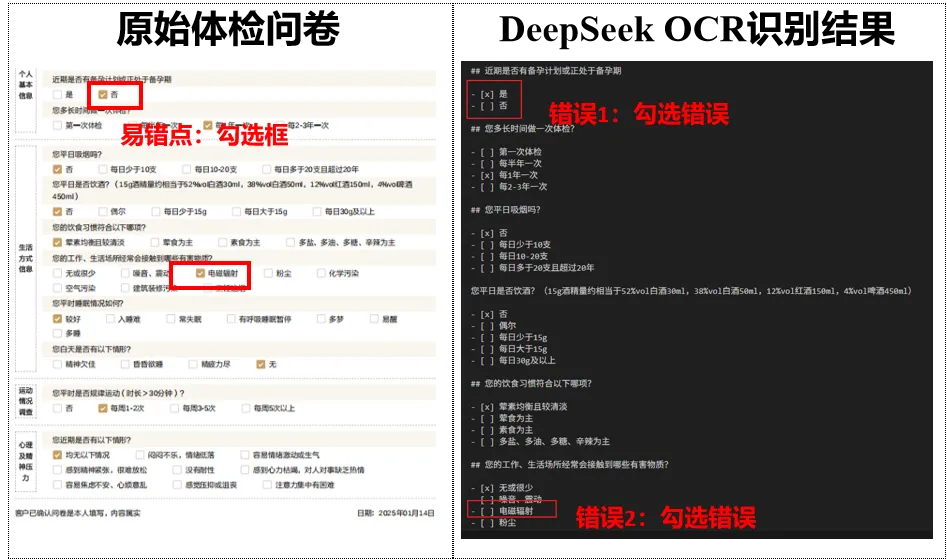Screen dimensions: 947x559
Task: Select 入睡难 sleep option
Action: [108, 319]
